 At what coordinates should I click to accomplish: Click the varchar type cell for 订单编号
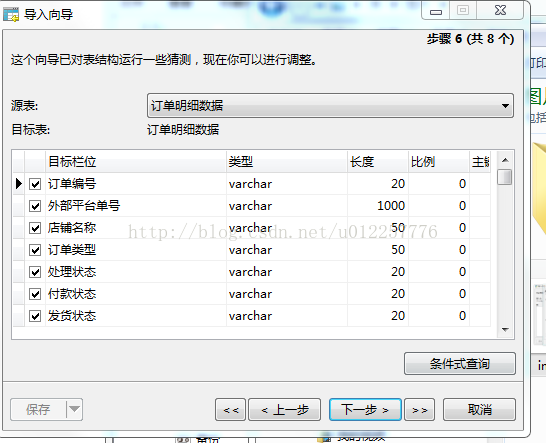coord(287,184)
